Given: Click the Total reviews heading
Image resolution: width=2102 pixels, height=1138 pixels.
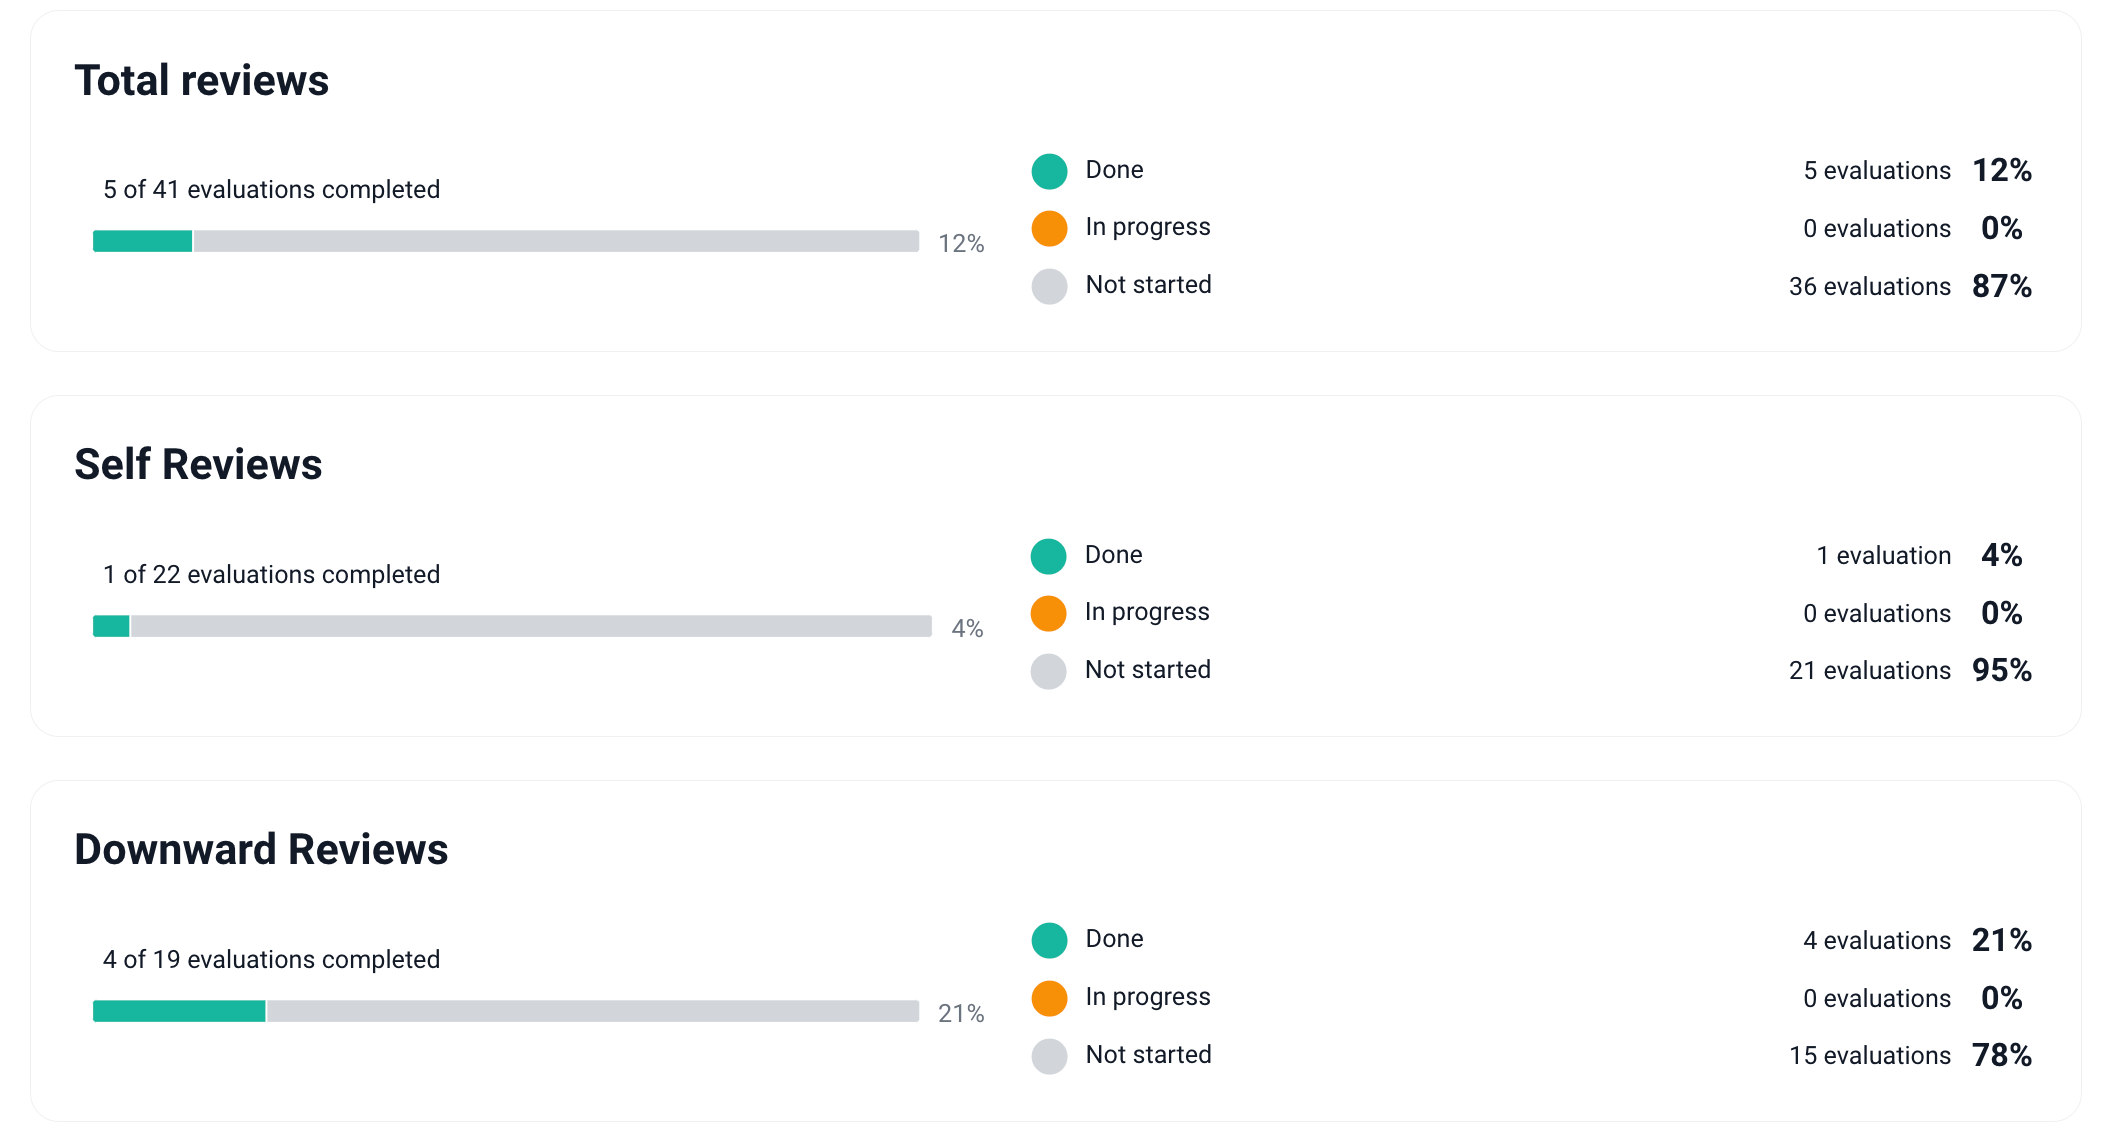Looking at the screenshot, I should click(202, 80).
